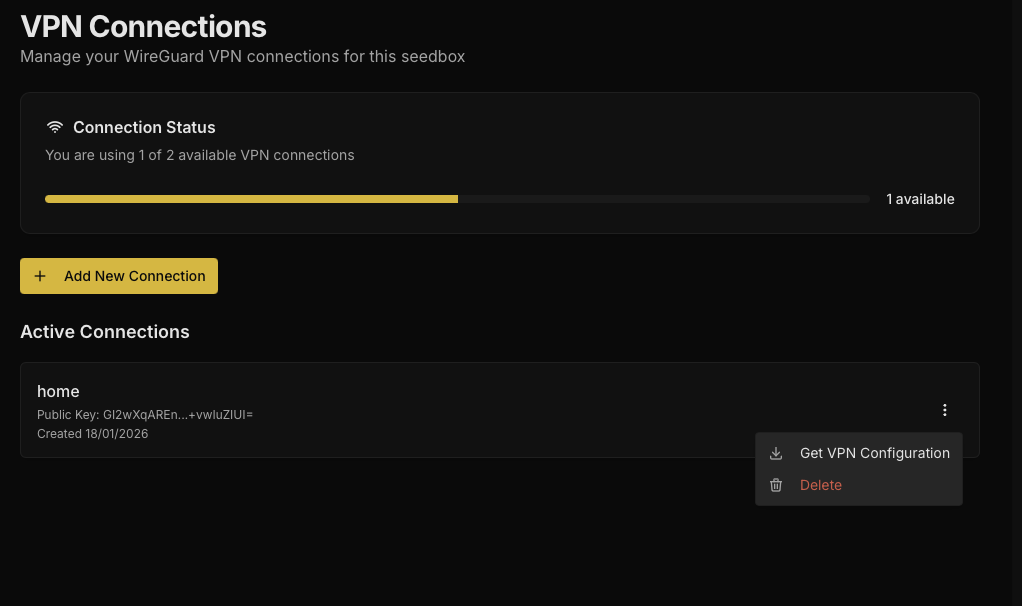This screenshot has width=1022, height=606.
Task: Click the 1 available counter label
Action: point(920,199)
